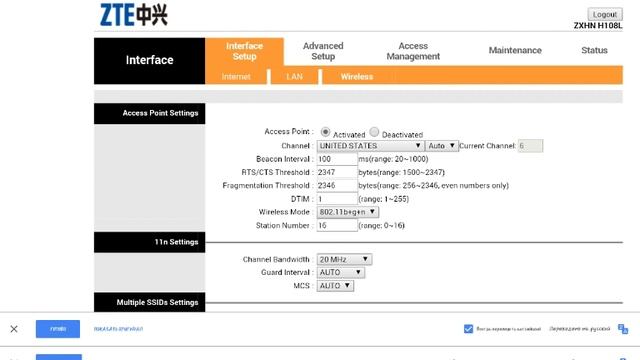This screenshot has width=640, height=360.
Task: Open the Channel Bandwidth 20 MHz dropdown
Action: 344,259
